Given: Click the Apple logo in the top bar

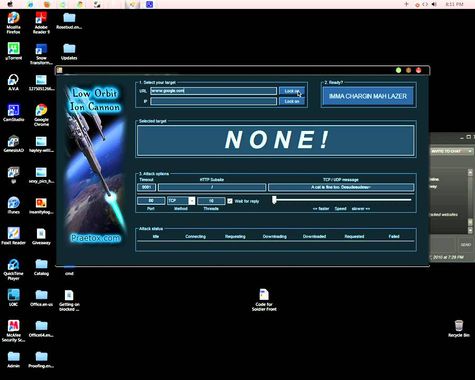Looking at the screenshot, I should pyautogui.click(x=10, y=4).
